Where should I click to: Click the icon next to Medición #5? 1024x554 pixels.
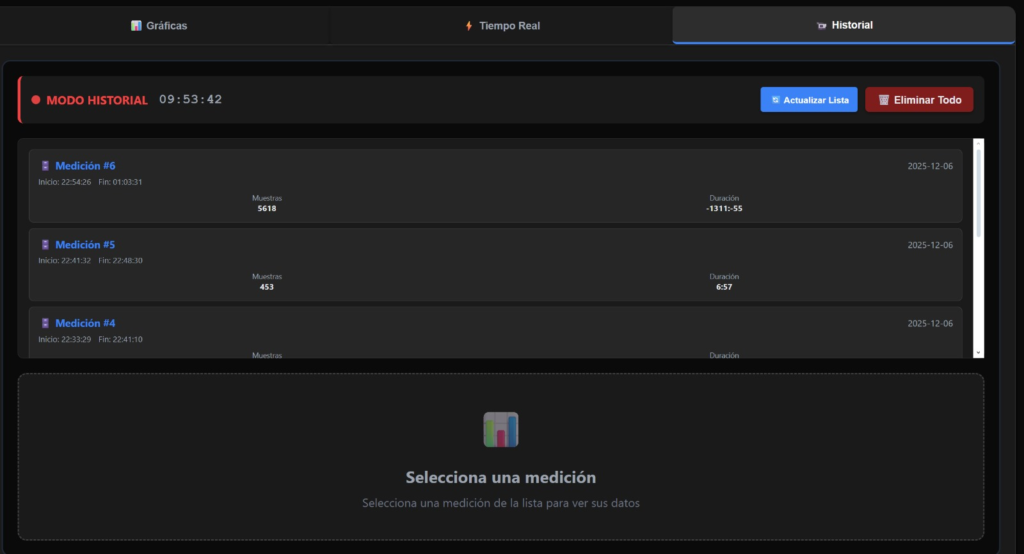(45, 245)
